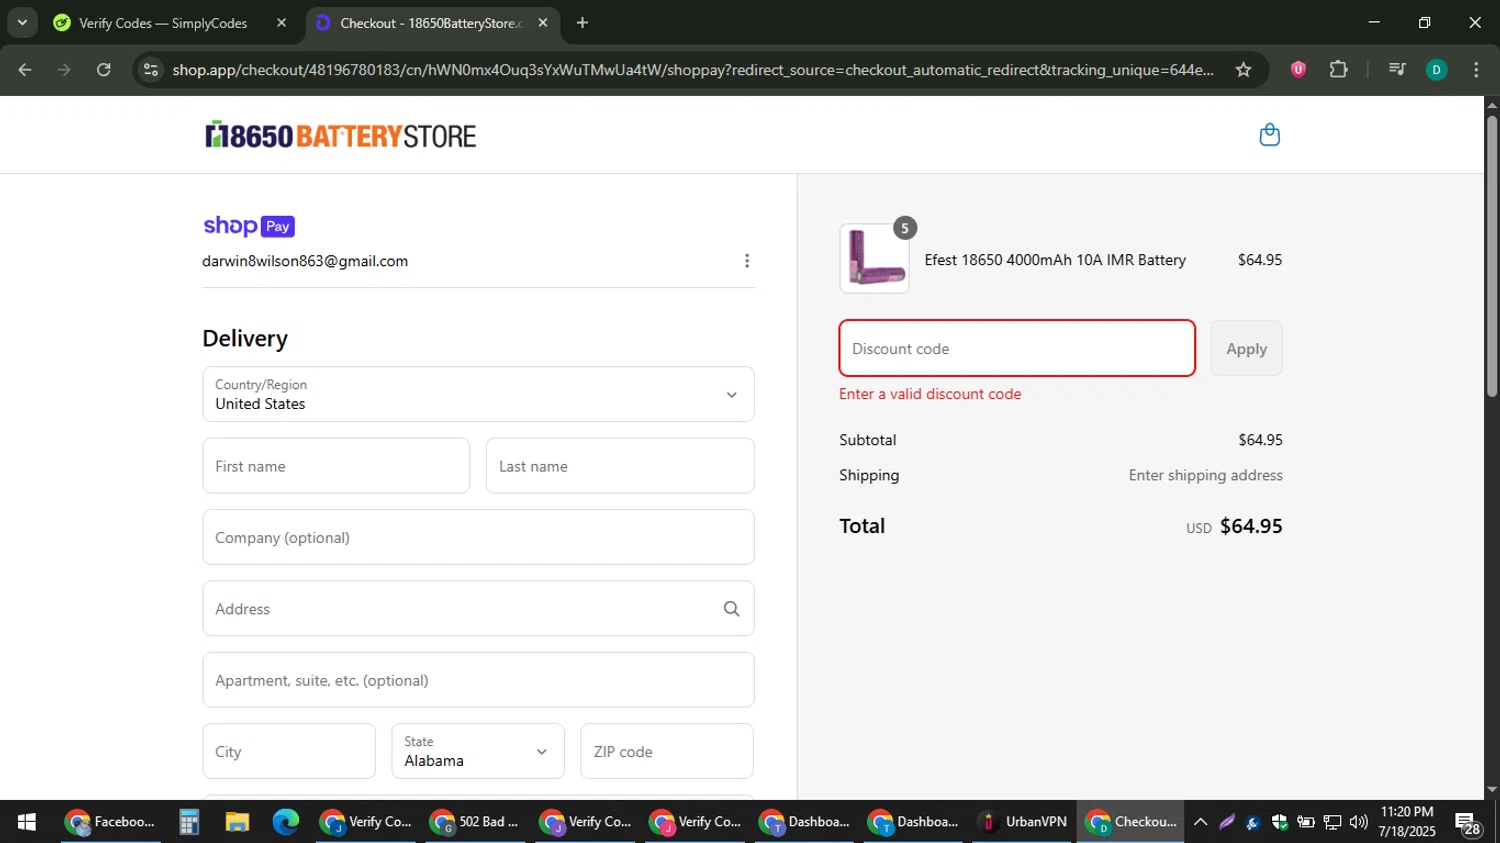
Task: Reload the checkout page
Action: tap(104, 70)
